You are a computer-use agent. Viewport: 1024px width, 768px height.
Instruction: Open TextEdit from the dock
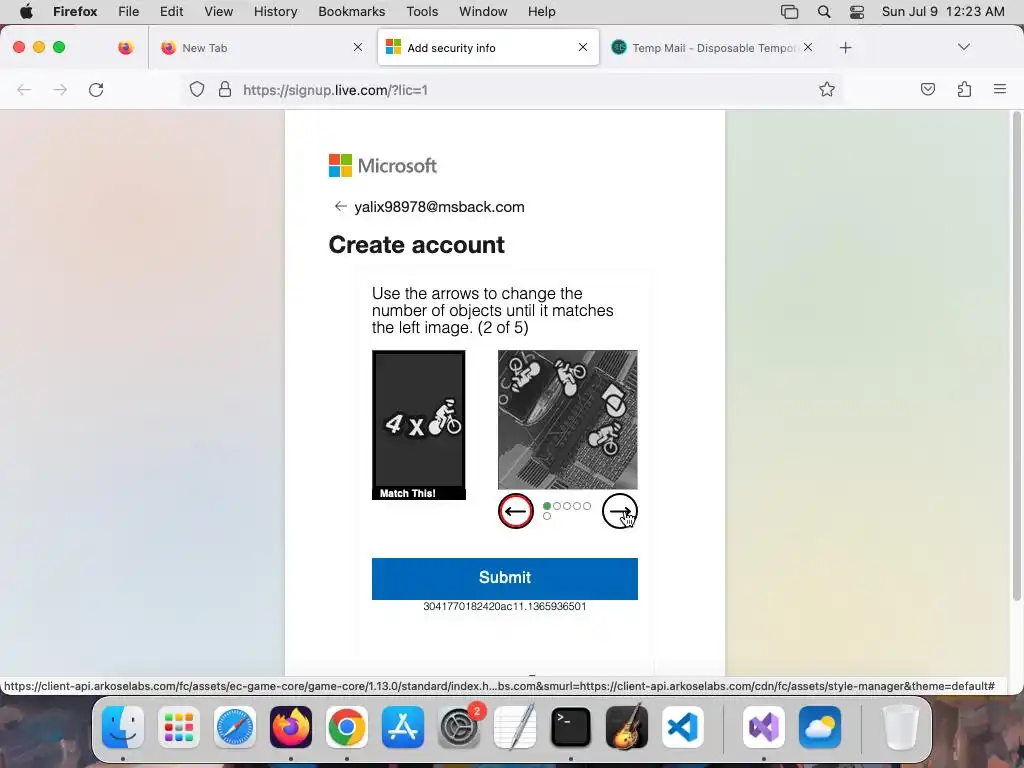click(x=515, y=727)
